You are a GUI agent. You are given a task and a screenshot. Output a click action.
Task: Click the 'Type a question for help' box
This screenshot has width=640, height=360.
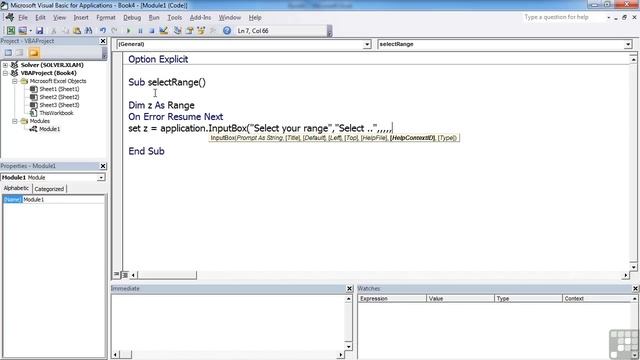point(563,17)
